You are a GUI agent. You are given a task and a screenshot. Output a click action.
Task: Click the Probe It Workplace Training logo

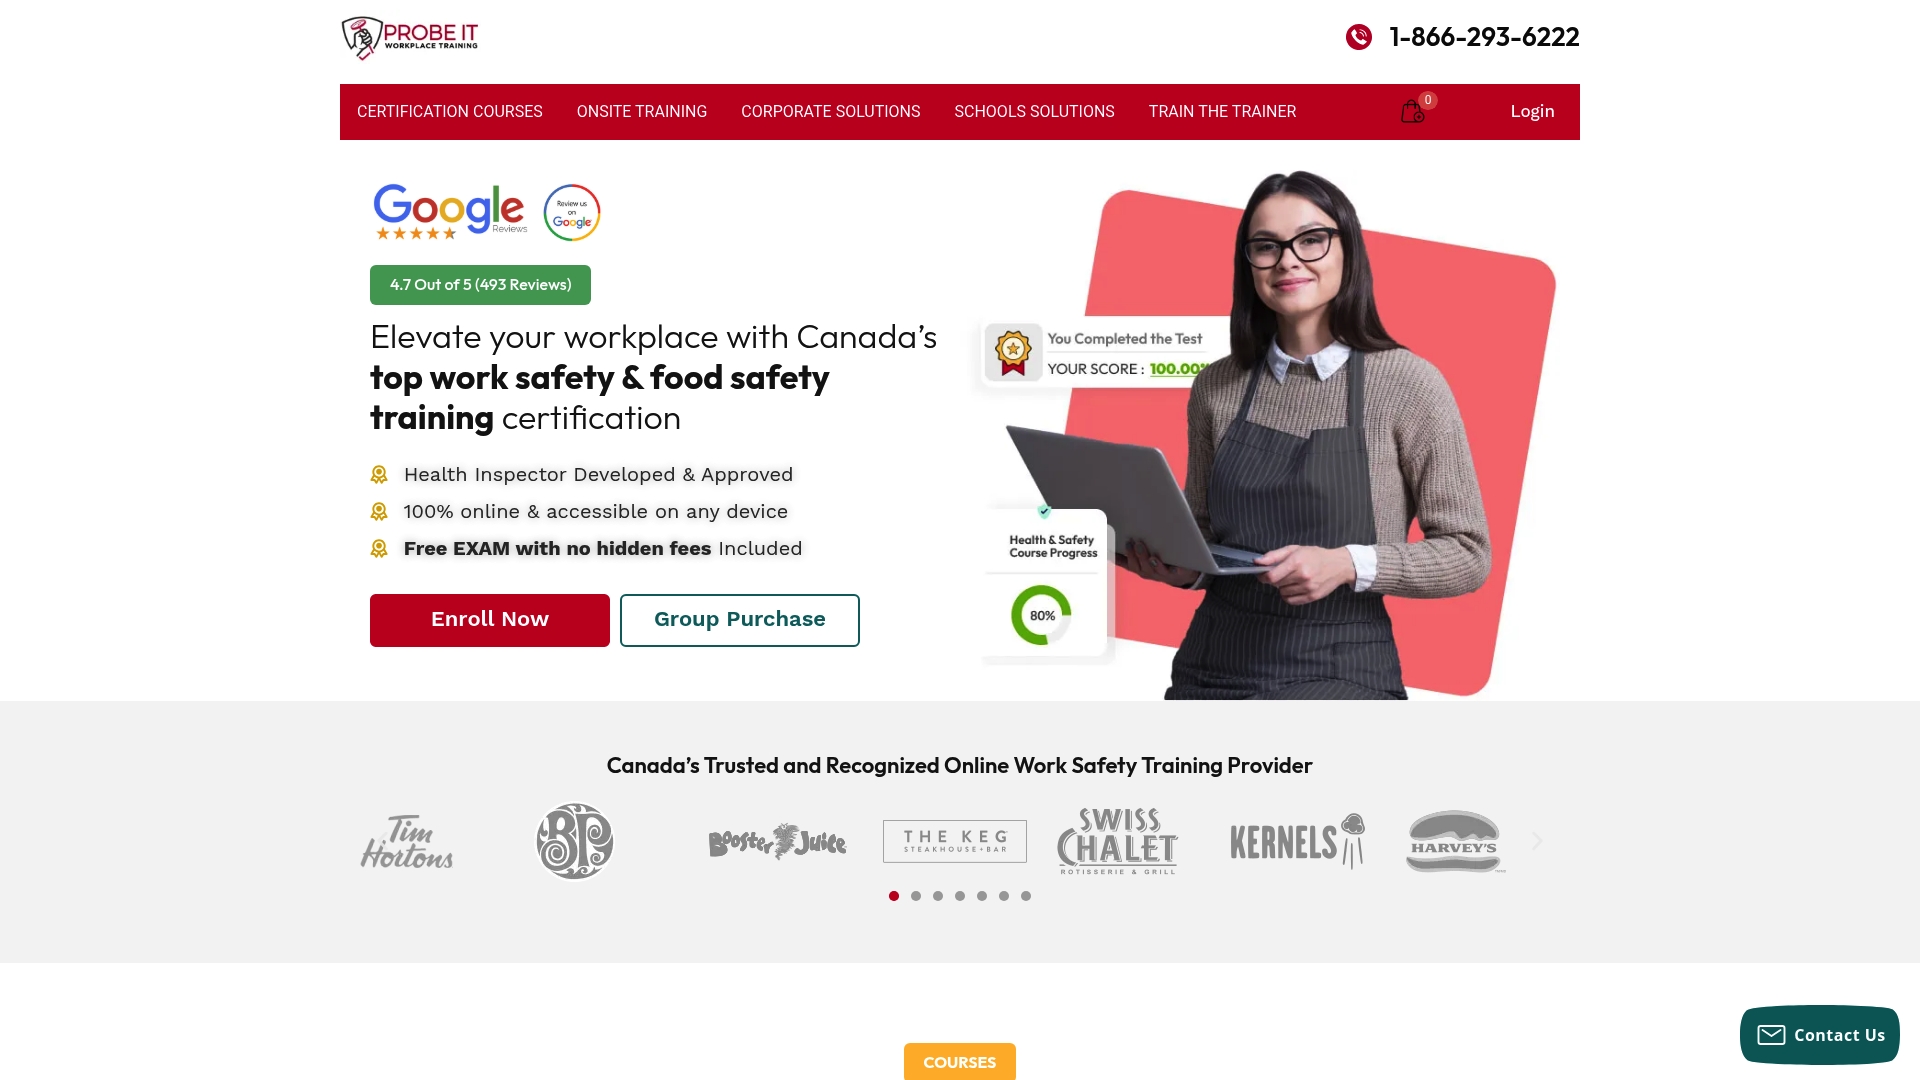click(x=410, y=38)
